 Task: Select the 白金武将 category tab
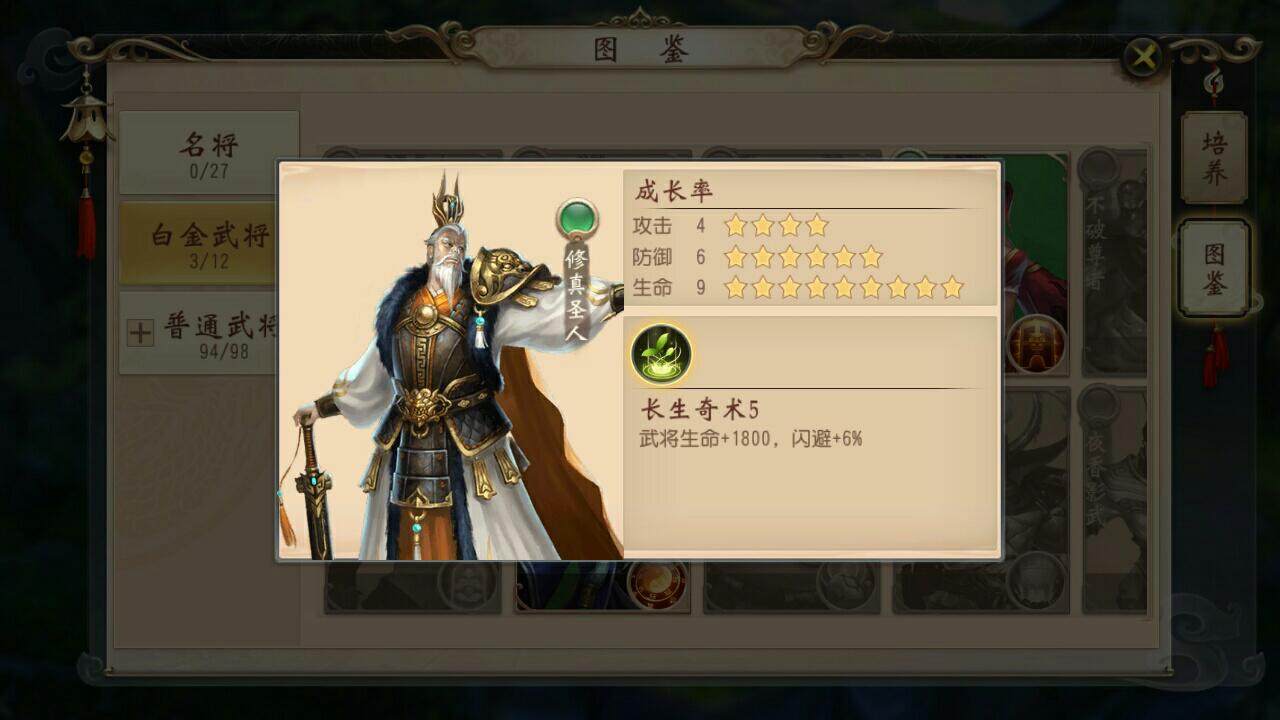click(x=199, y=243)
